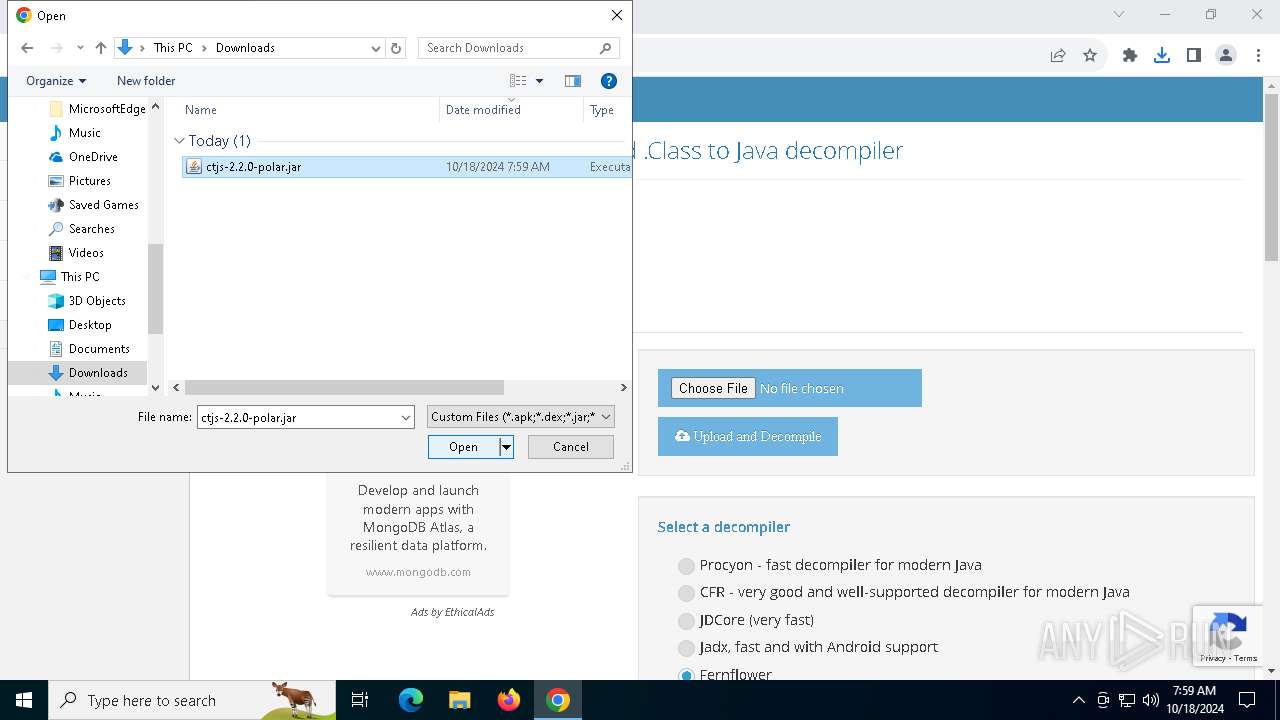Select JDCore decompiler option
Image resolution: width=1280 pixels, height=720 pixels.
pyautogui.click(x=686, y=621)
